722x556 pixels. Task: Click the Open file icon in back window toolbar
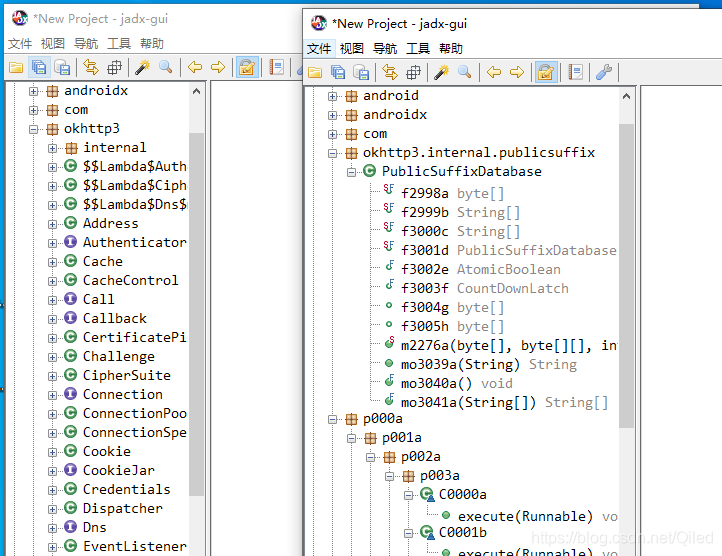coord(16,68)
